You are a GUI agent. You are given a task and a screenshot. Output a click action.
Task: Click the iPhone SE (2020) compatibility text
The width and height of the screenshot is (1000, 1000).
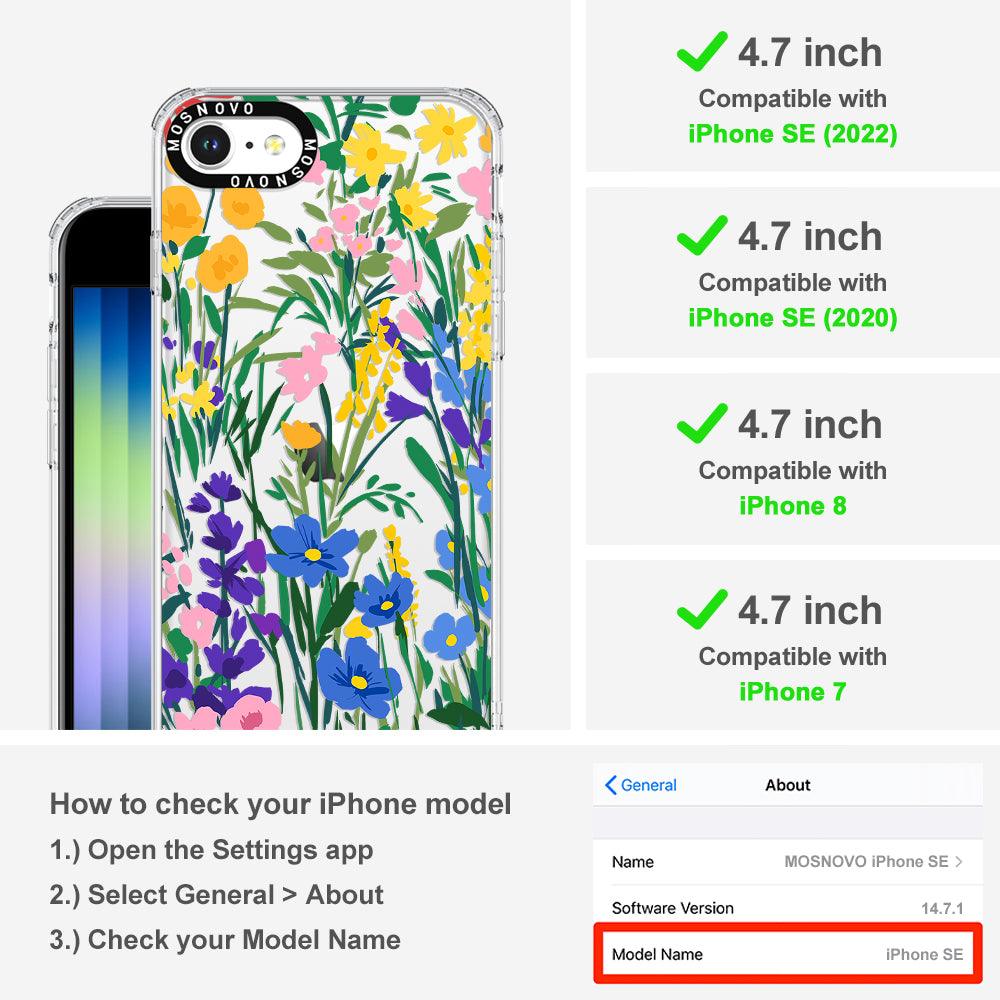(x=793, y=318)
